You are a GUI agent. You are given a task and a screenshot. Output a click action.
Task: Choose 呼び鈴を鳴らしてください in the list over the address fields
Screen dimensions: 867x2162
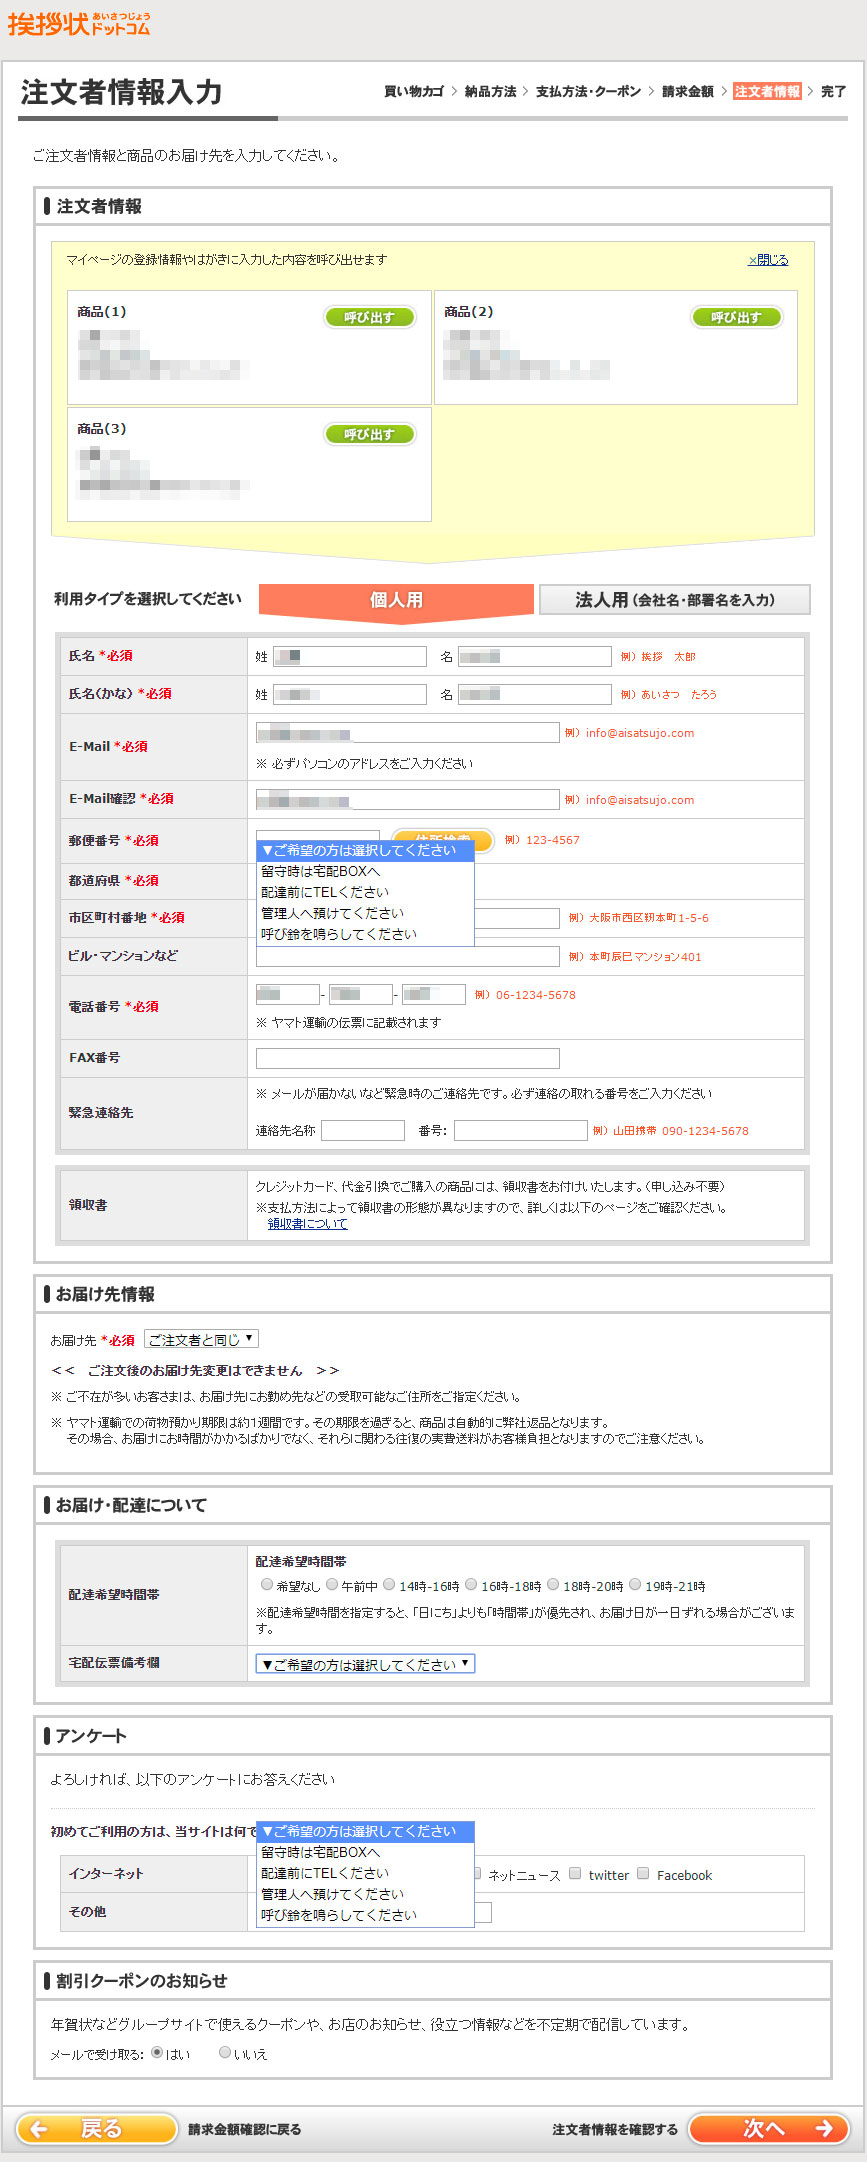(365, 934)
